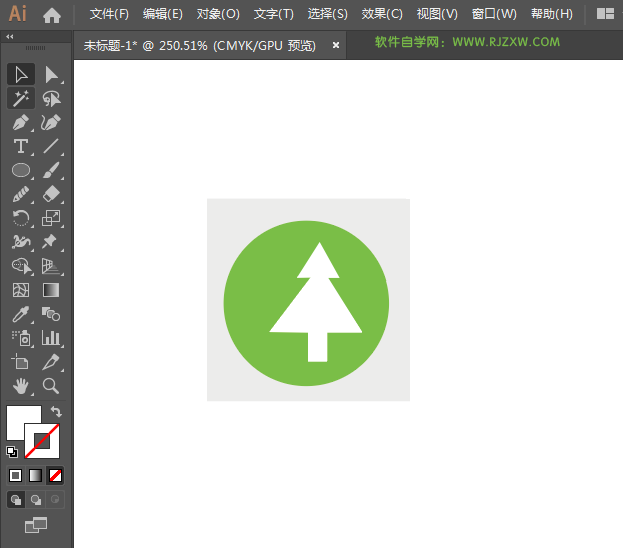Open the 编辑(E) menu
Screen dimensions: 623x548
tap(163, 14)
